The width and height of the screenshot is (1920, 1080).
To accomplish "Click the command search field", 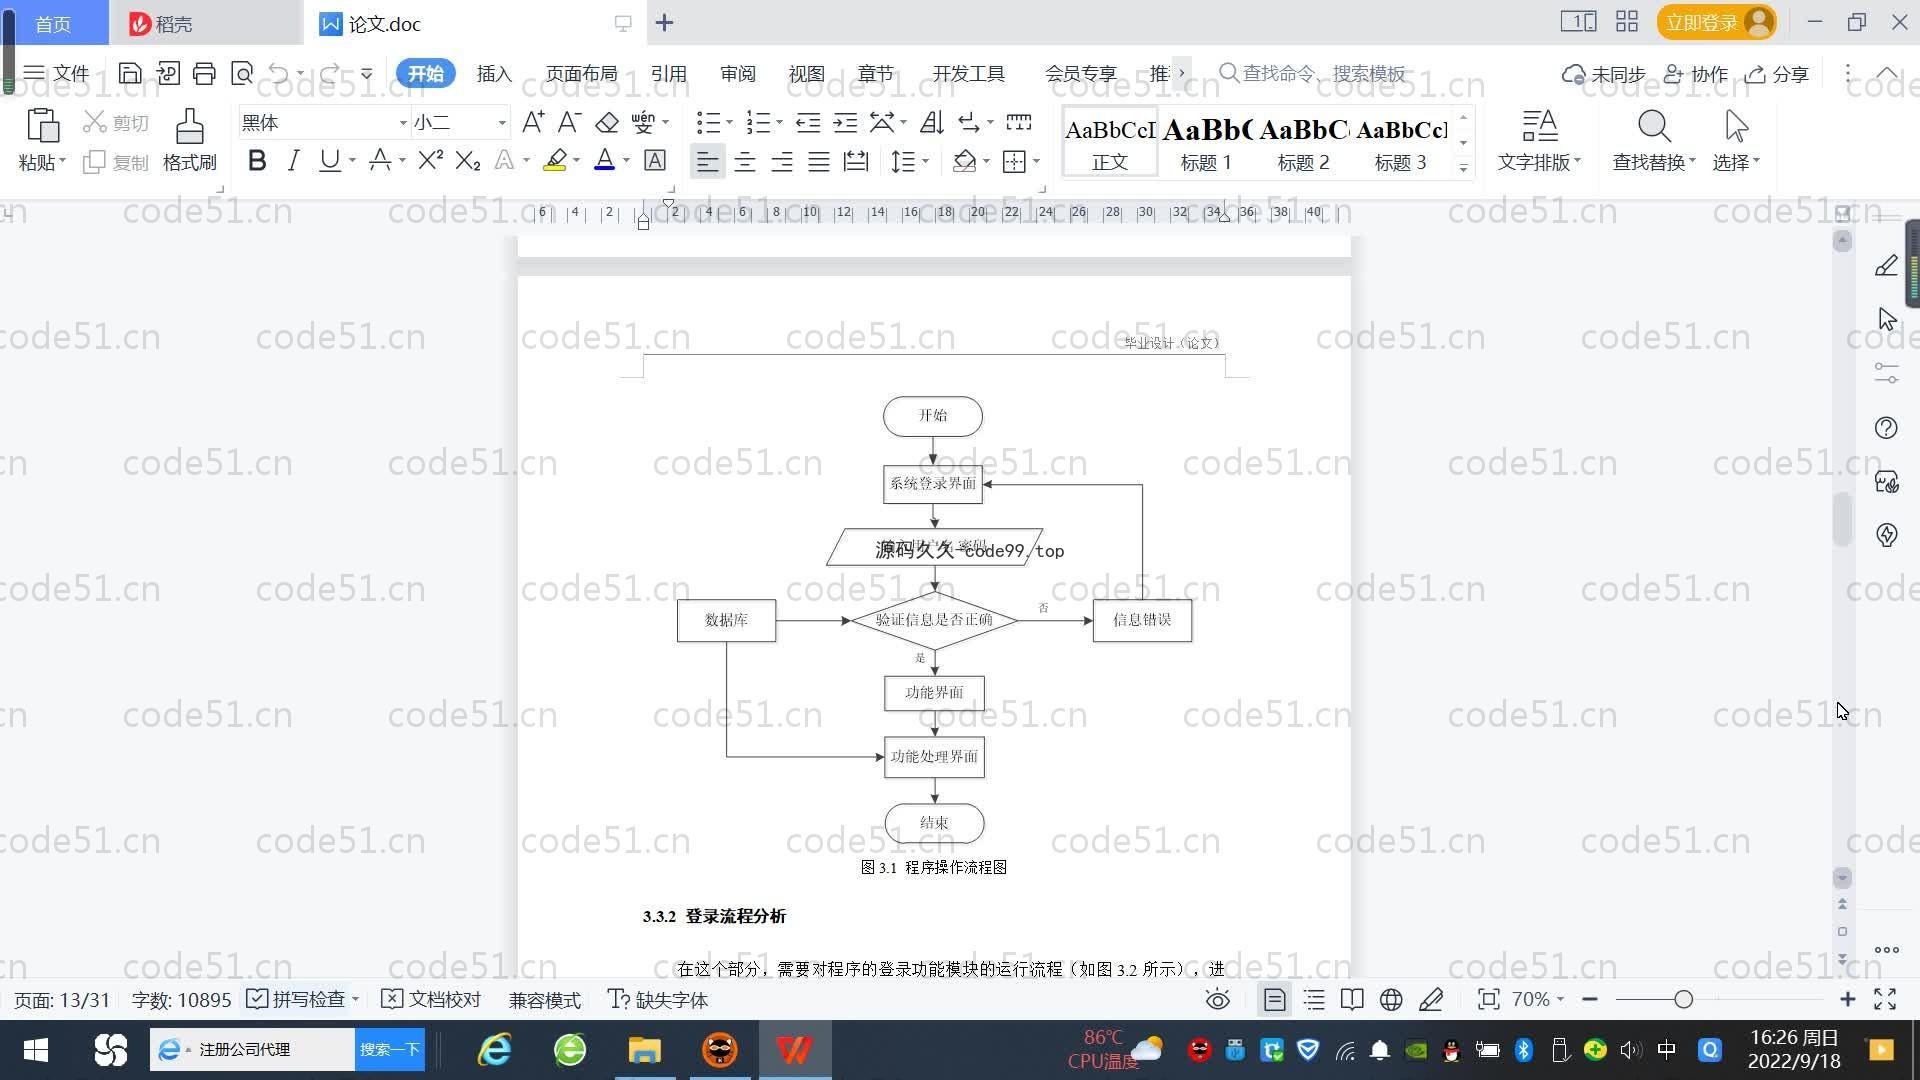I will pyautogui.click(x=1312, y=73).
